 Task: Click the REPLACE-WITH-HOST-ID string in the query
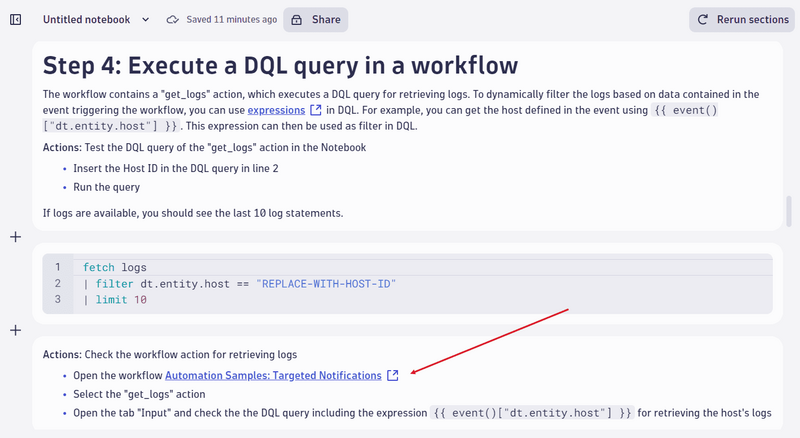pyautogui.click(x=326, y=284)
